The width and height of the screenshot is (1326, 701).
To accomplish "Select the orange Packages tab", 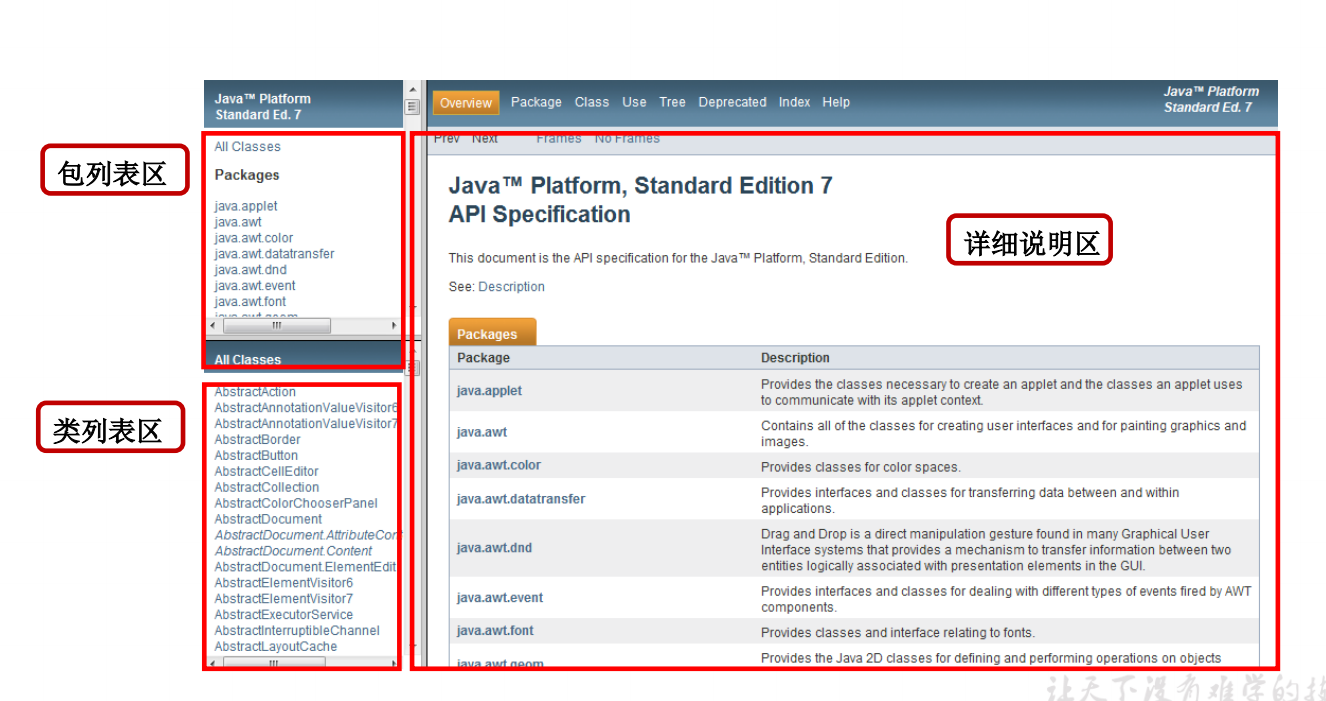I will point(492,333).
